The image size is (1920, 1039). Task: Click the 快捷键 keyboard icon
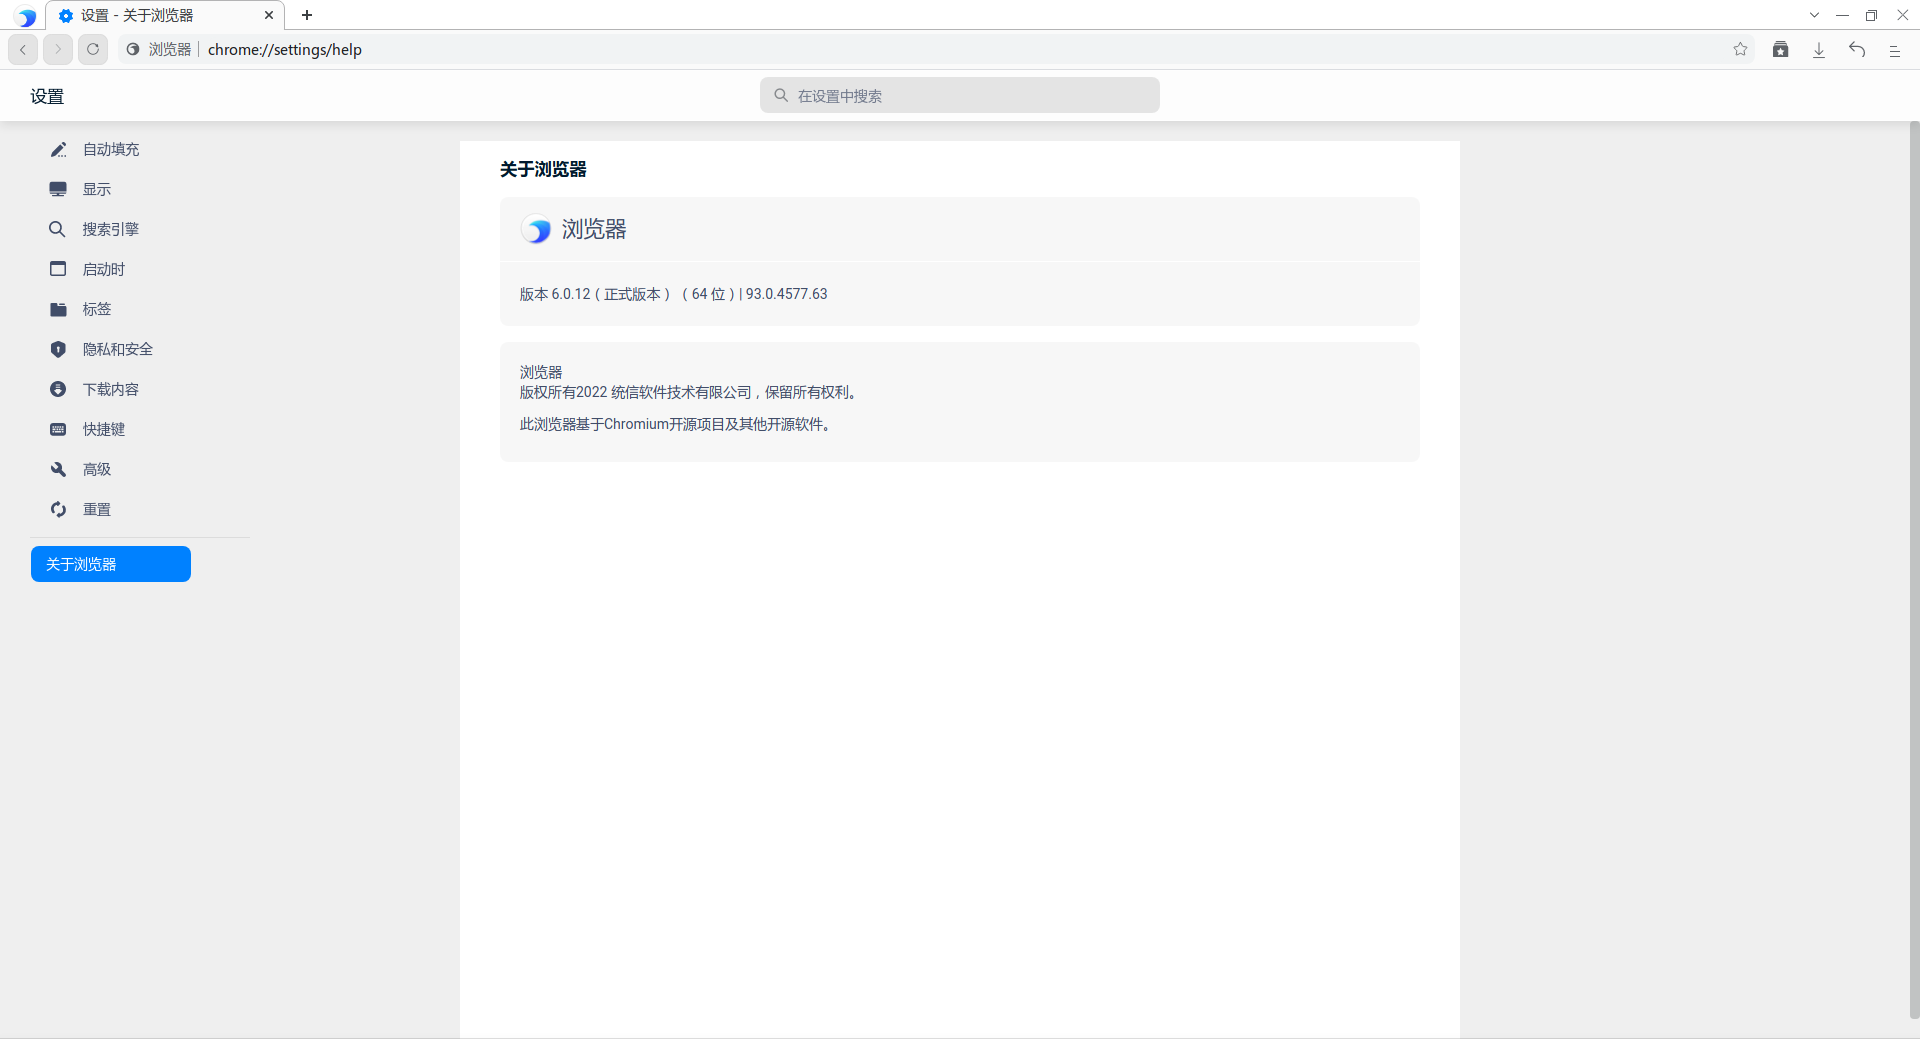[58, 429]
